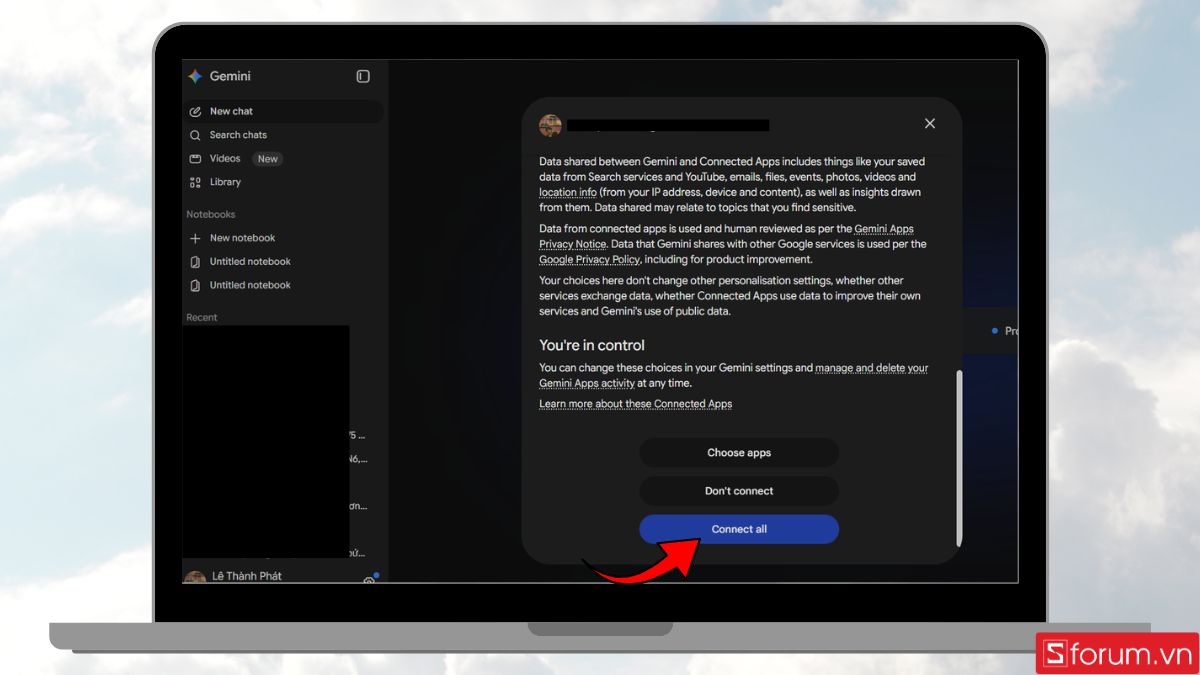
Task: Click the Connect all button
Action: click(x=739, y=529)
